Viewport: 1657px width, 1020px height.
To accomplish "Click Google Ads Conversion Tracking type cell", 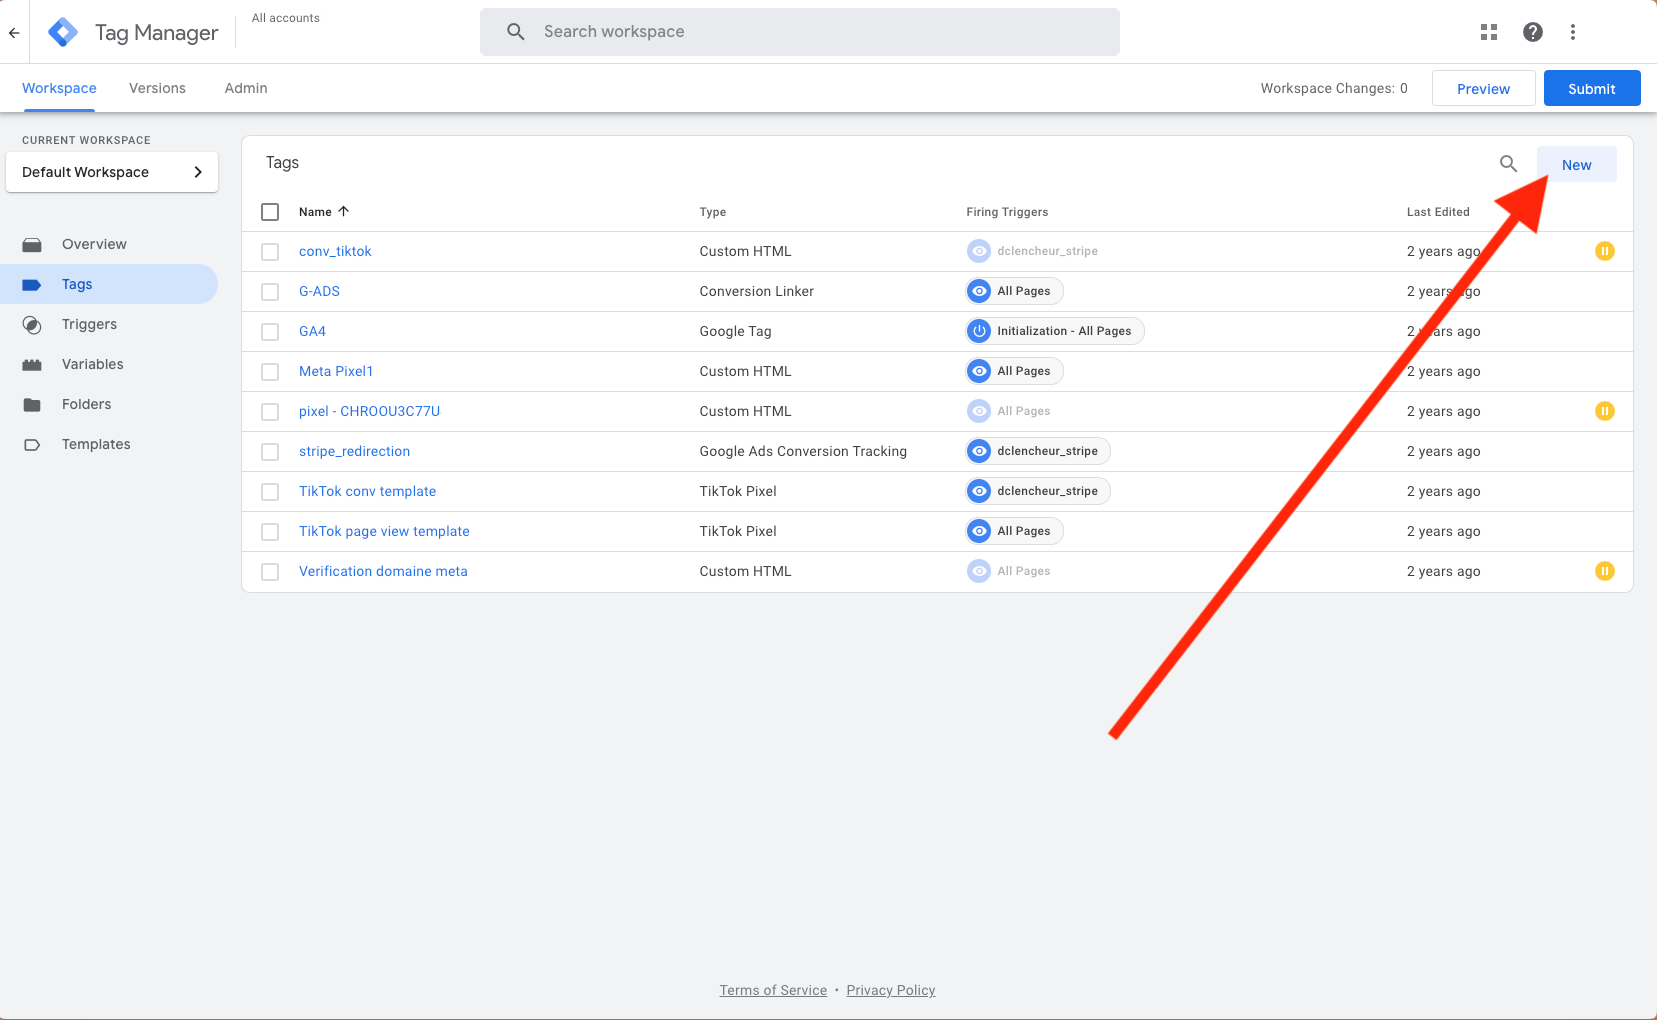I will pyautogui.click(x=803, y=451).
